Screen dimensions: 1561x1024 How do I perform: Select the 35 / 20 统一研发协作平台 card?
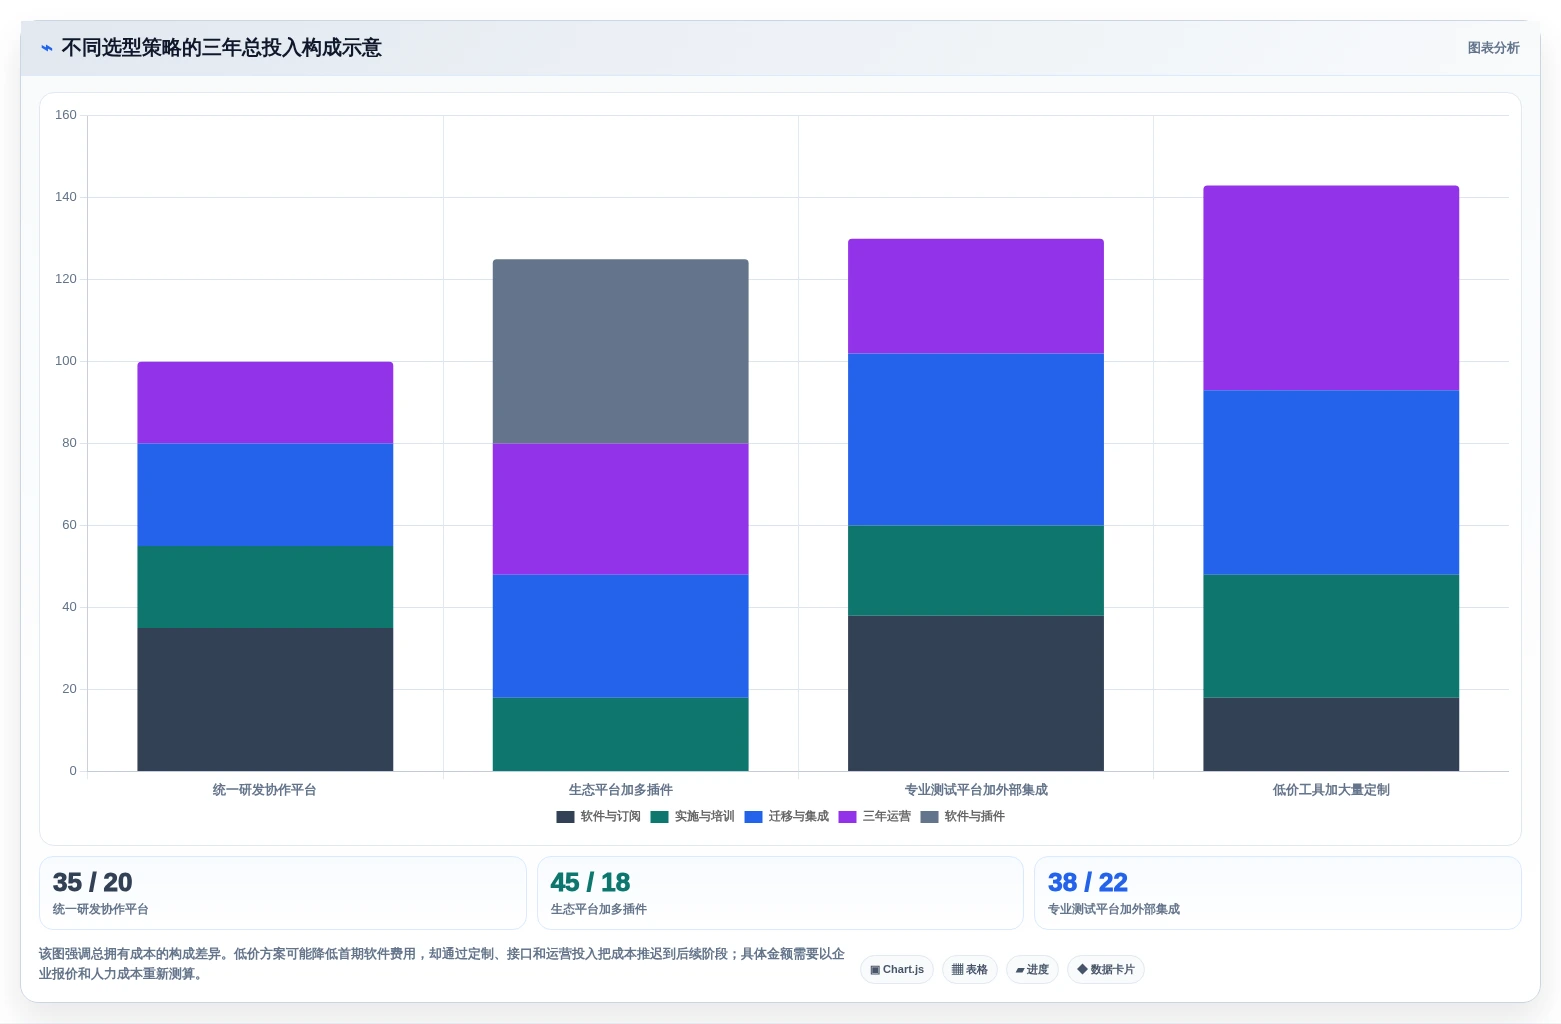(x=283, y=893)
